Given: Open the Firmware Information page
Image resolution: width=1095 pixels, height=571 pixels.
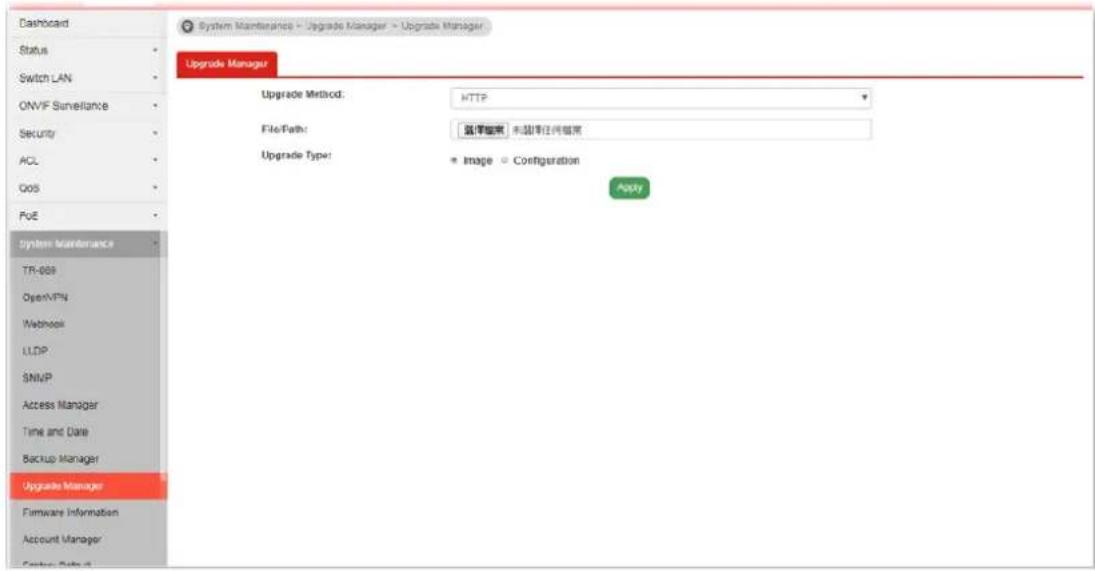Looking at the screenshot, I should point(84,512).
